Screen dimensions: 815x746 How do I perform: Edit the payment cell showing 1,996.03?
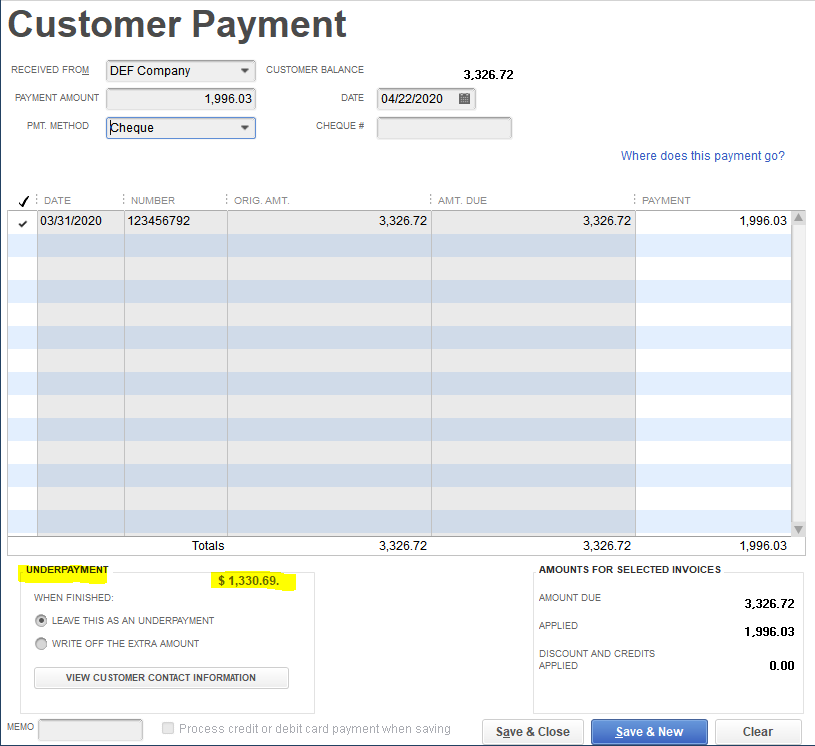[x=712, y=221]
